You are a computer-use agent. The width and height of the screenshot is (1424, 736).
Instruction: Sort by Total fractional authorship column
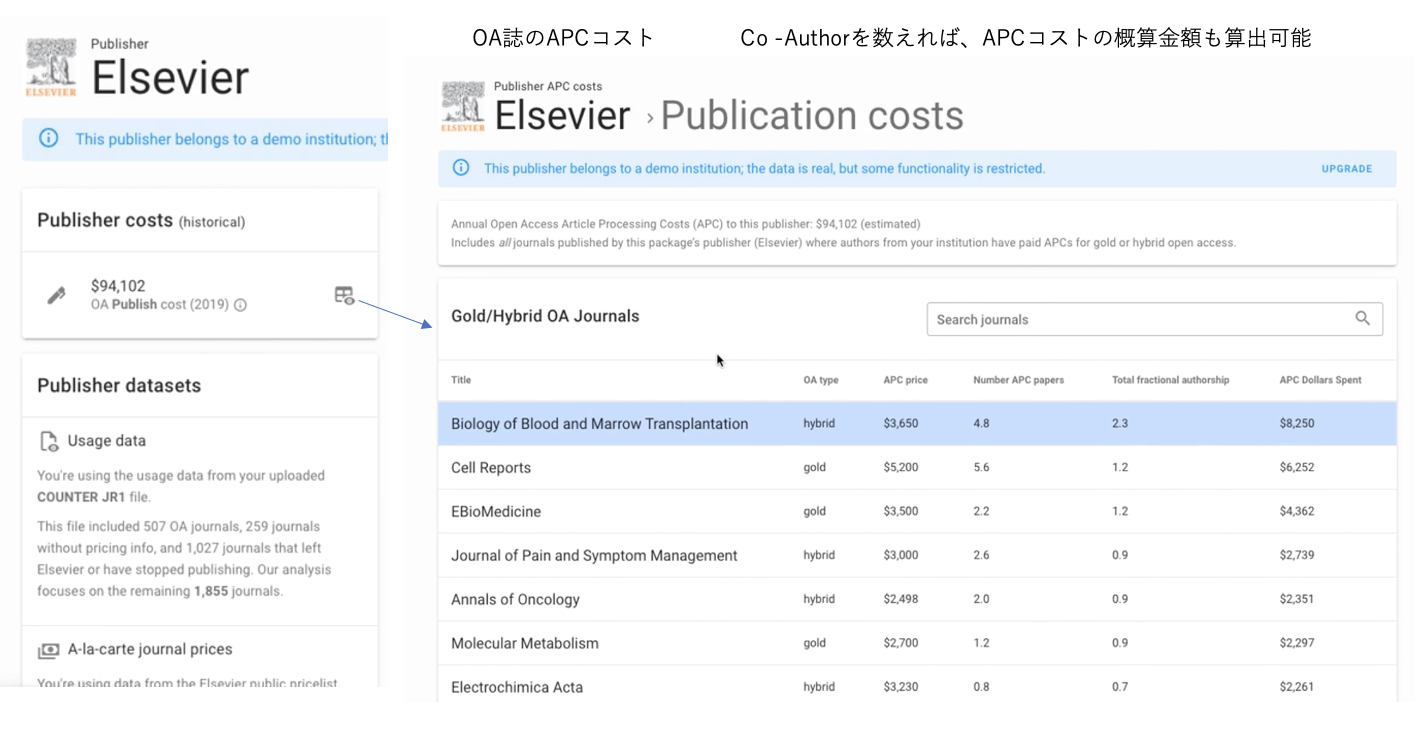(1170, 380)
